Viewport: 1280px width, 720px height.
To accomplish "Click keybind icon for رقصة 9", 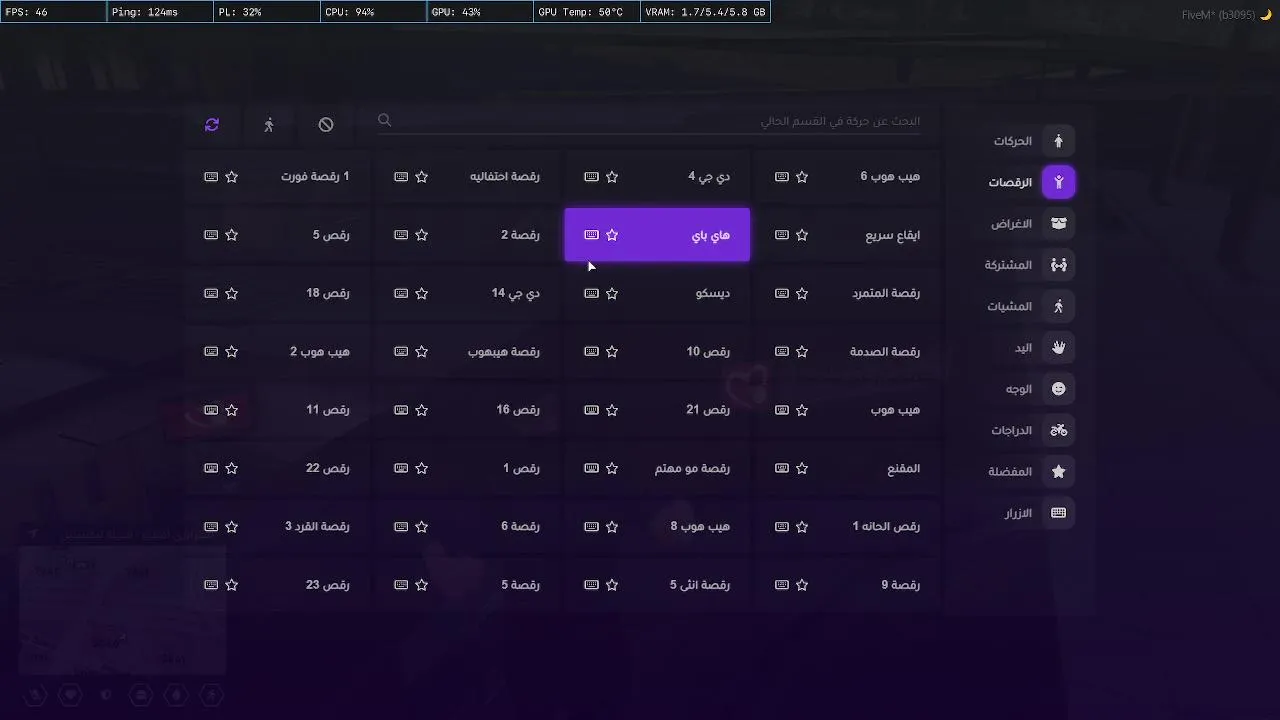I will point(782,585).
